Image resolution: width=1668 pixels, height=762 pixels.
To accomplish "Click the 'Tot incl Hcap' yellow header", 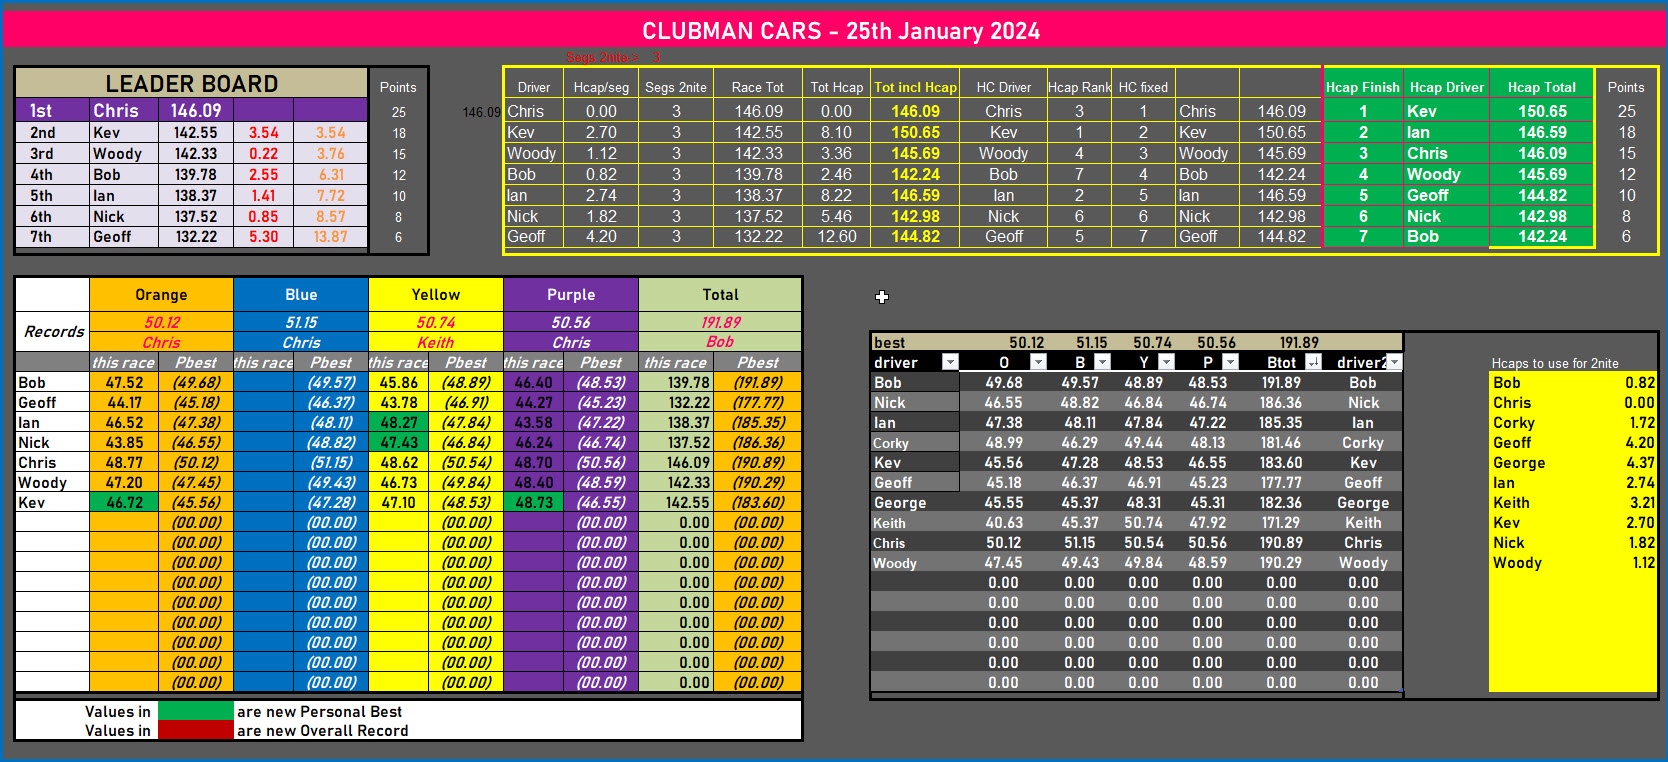I will [x=915, y=87].
